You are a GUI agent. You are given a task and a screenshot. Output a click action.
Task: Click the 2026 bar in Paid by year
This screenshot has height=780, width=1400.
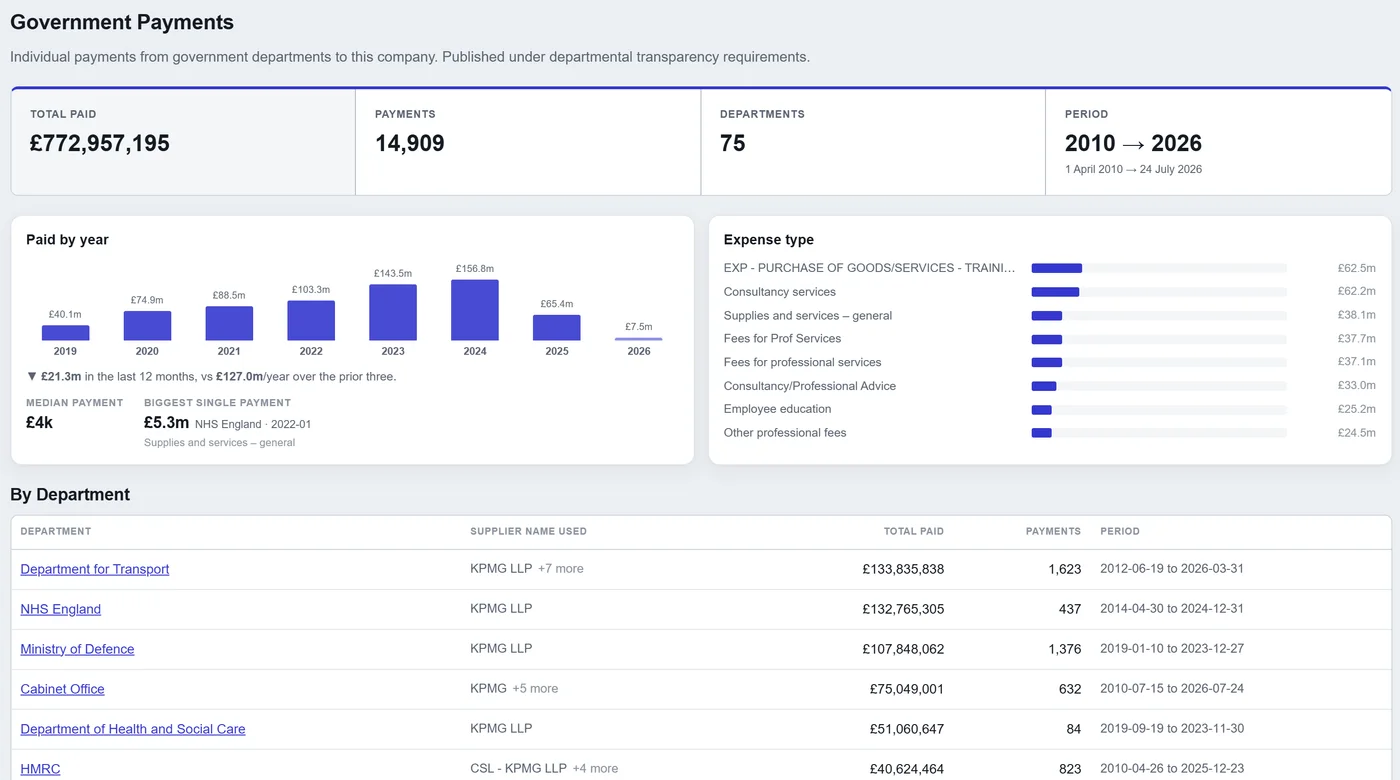(x=639, y=339)
